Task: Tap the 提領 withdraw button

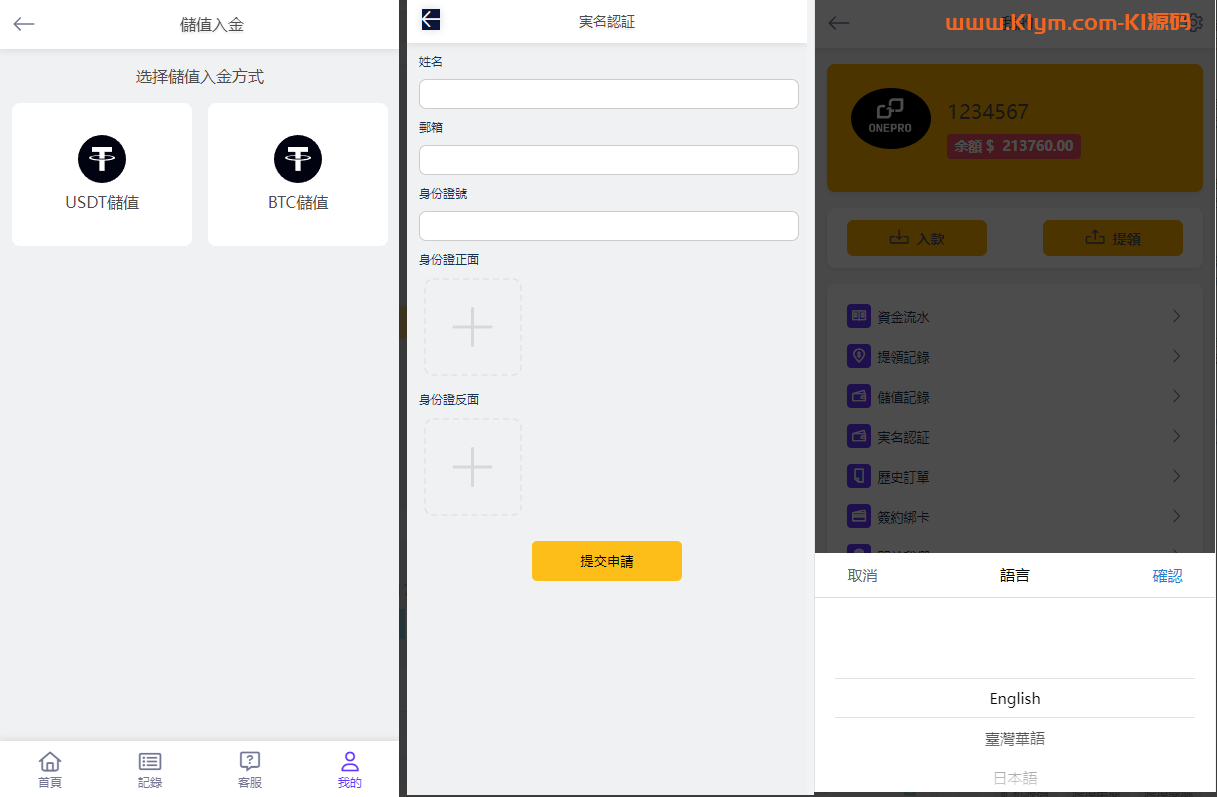Action: pos(1113,238)
